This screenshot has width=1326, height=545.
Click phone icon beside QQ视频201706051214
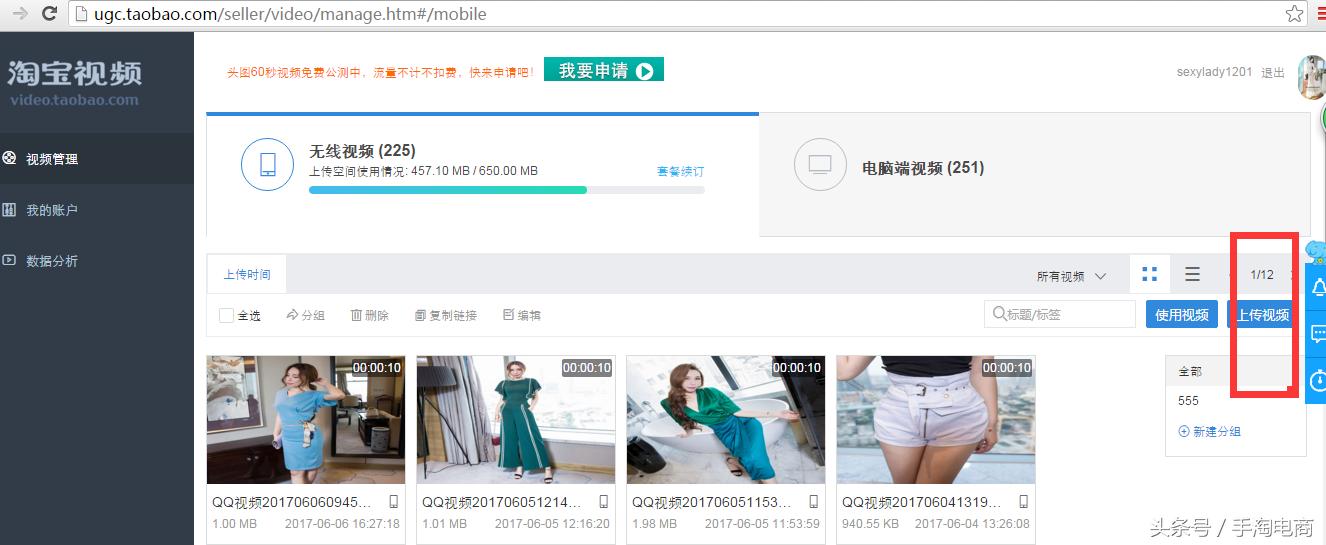click(x=603, y=502)
